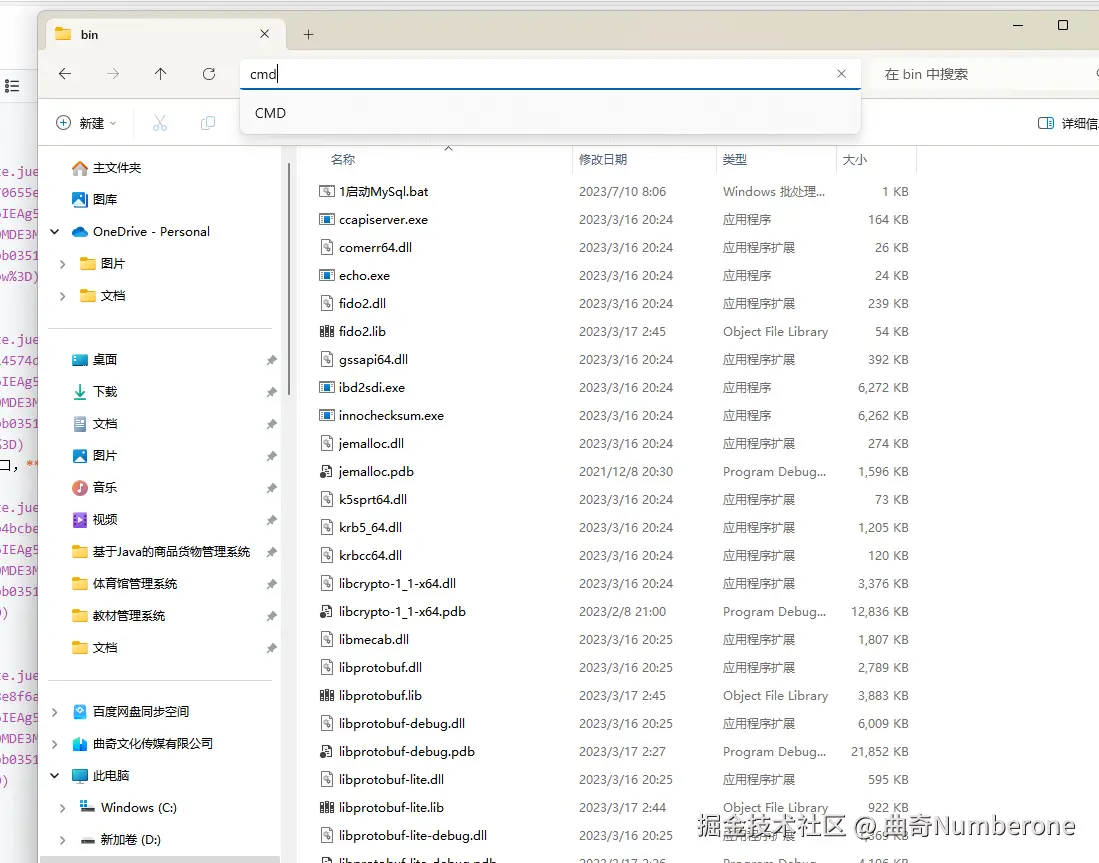Select gssapi64.dll file
This screenshot has height=863, width=1099.
(x=373, y=360)
